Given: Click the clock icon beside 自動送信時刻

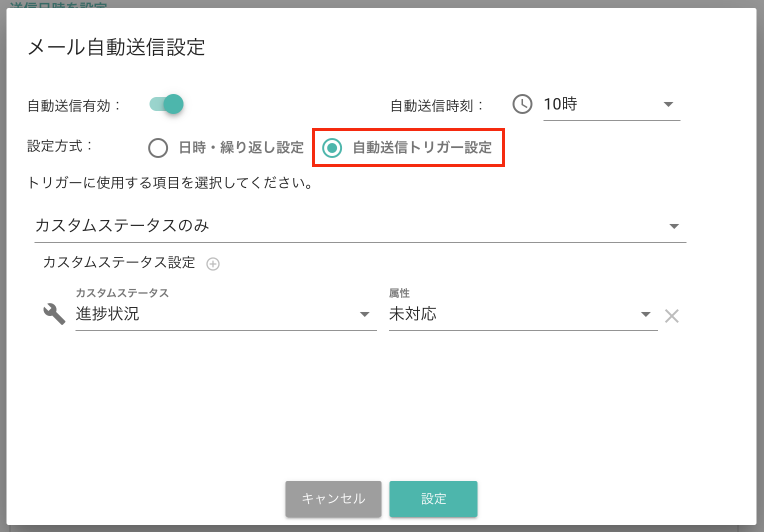Looking at the screenshot, I should coord(522,104).
